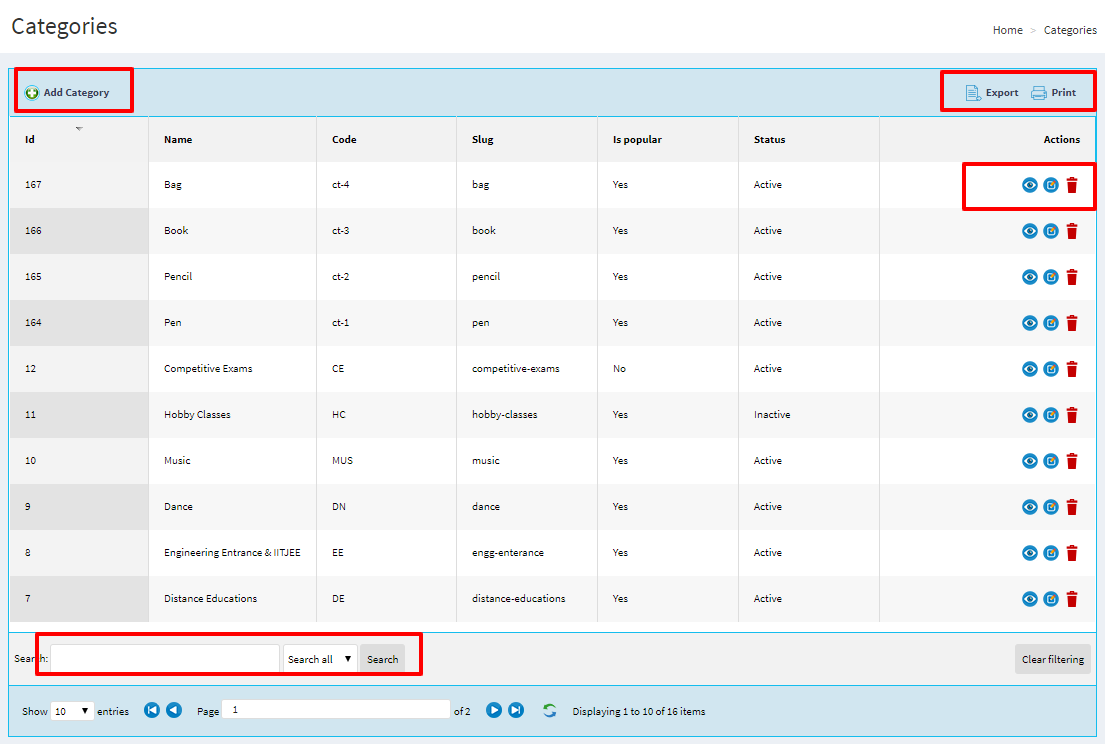Screen dimensions: 1105x744
Task: Open the Search all dropdown
Action: coord(319,659)
